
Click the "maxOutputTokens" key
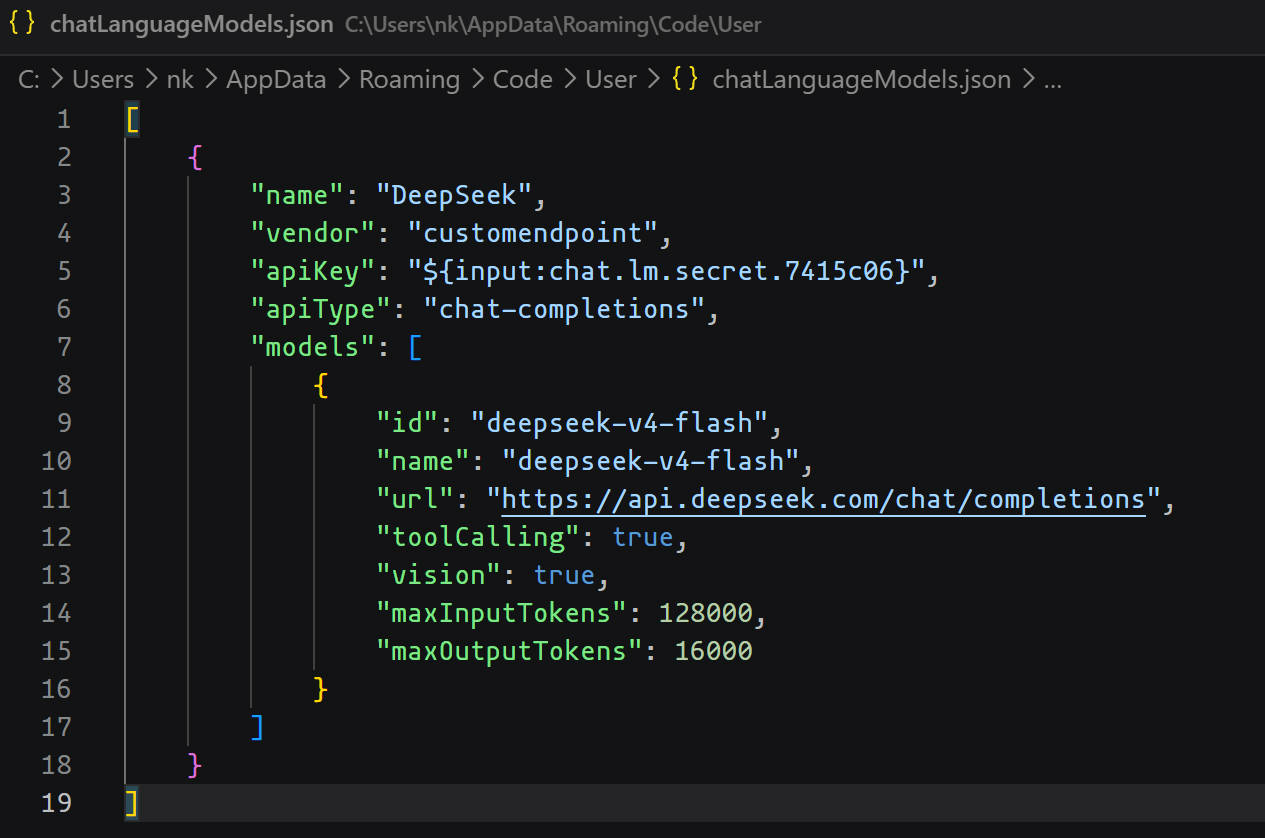point(510,651)
